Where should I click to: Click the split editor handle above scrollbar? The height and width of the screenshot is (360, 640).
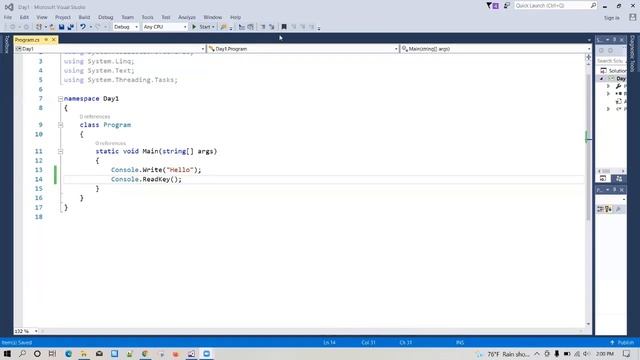[x=588, y=57]
